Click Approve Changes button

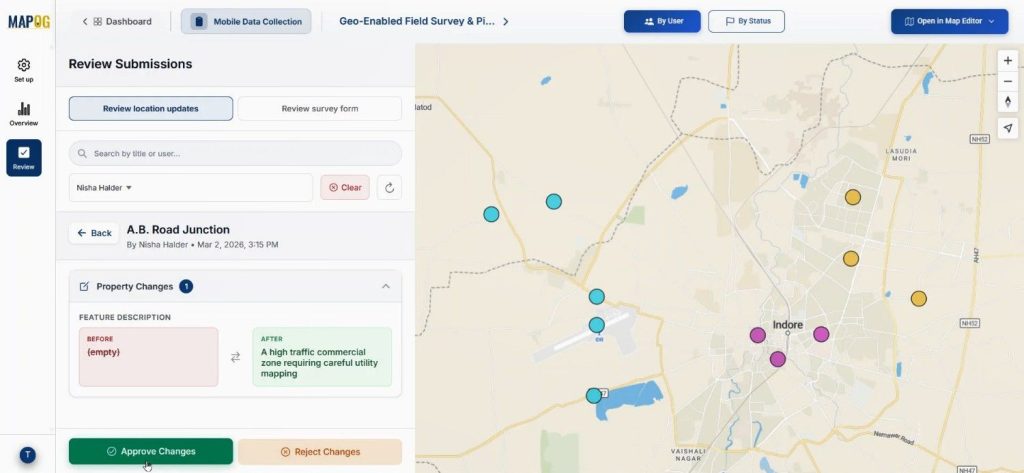[151, 451]
